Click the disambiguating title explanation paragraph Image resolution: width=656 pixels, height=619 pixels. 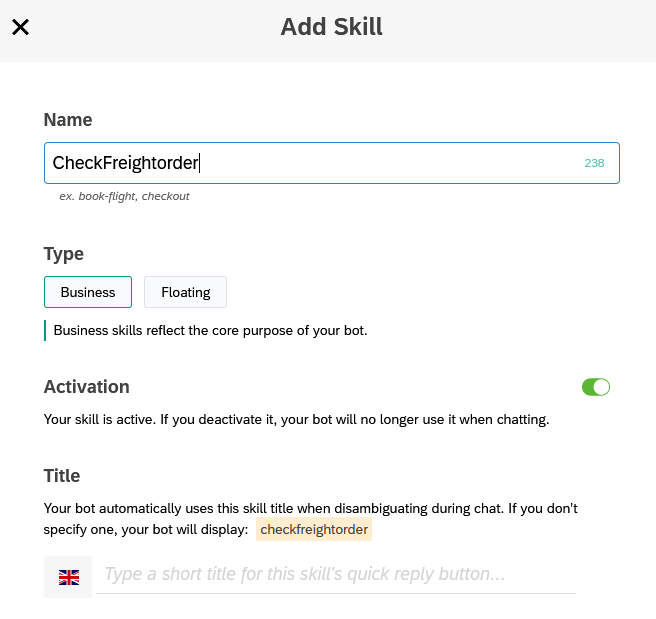[x=310, y=519]
